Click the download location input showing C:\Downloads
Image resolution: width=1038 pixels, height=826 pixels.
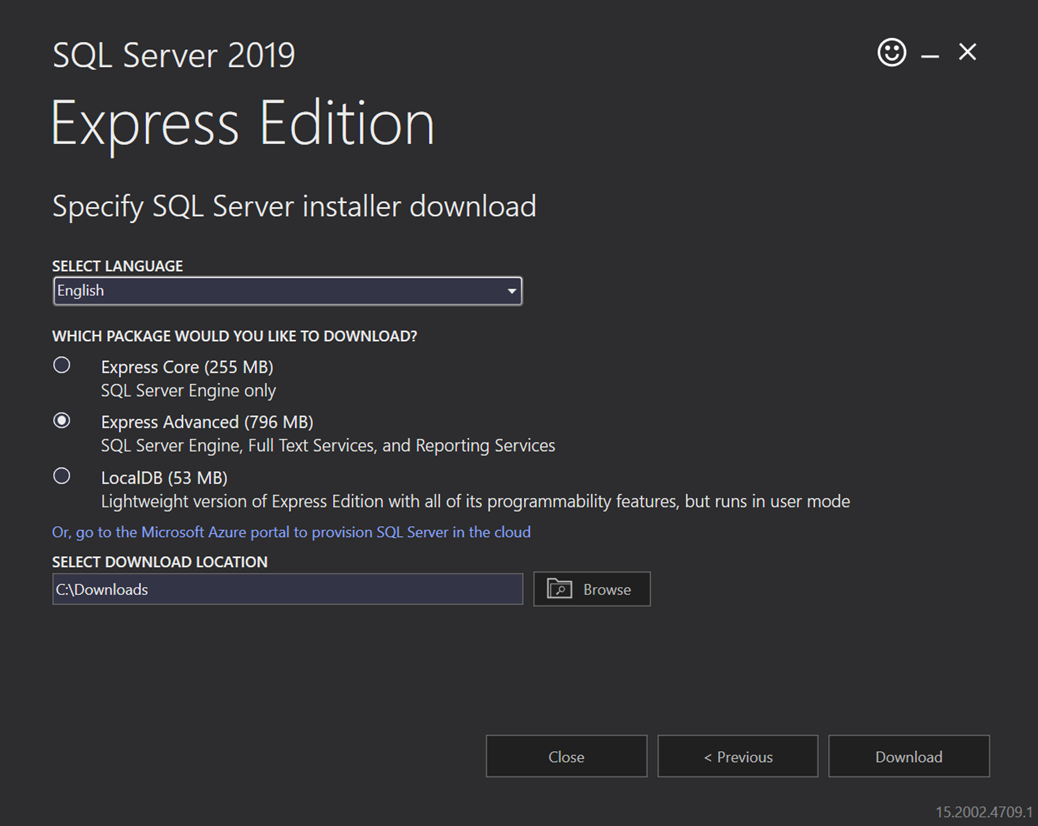coord(287,589)
